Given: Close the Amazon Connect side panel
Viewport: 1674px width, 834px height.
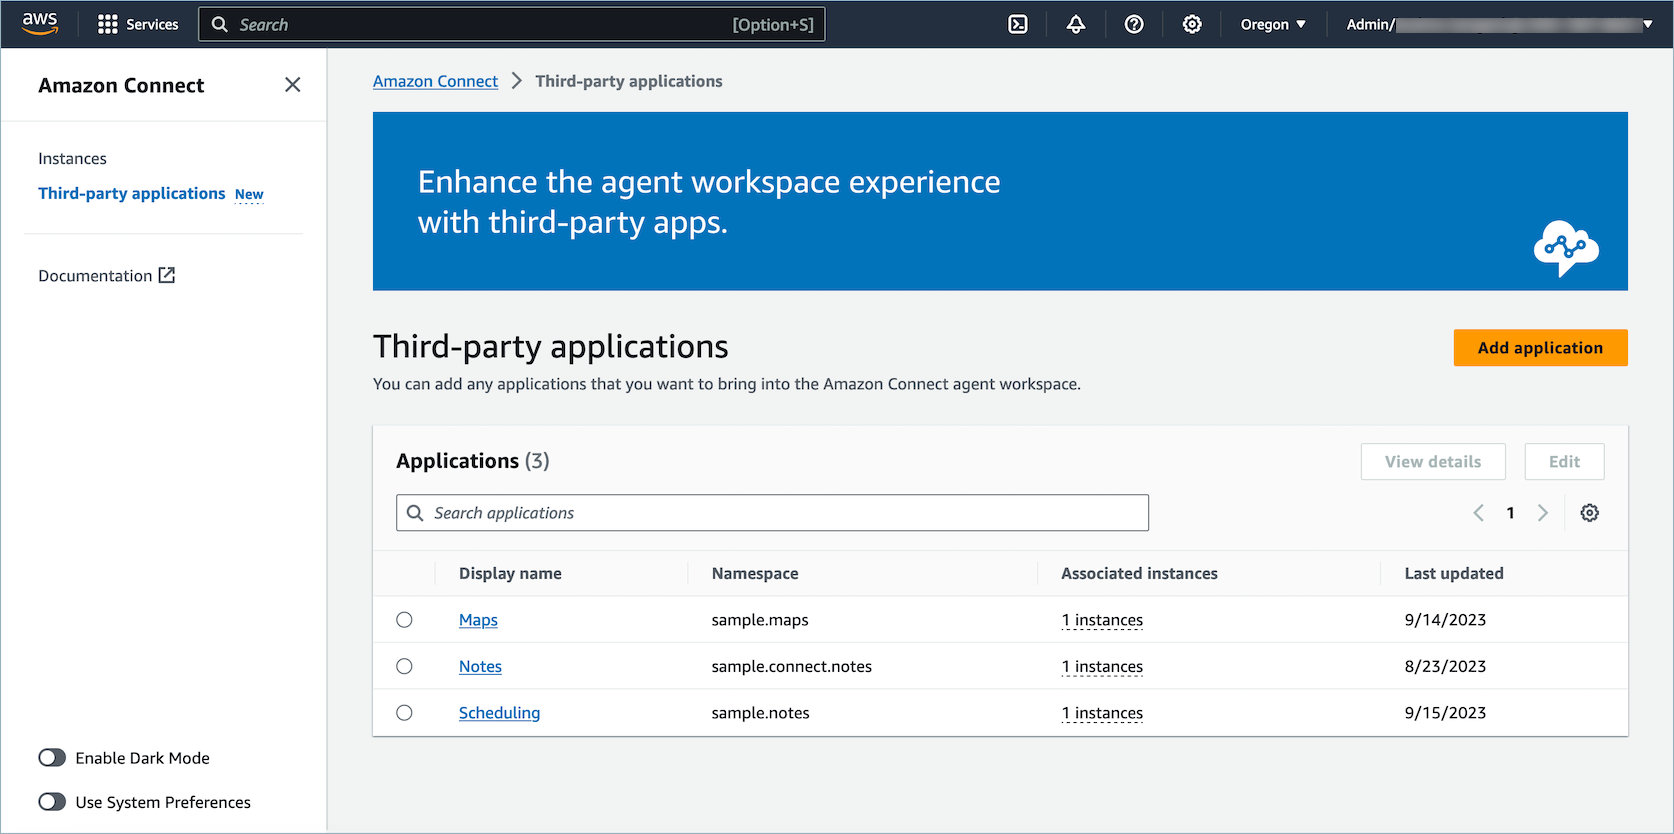Looking at the screenshot, I should coord(292,85).
